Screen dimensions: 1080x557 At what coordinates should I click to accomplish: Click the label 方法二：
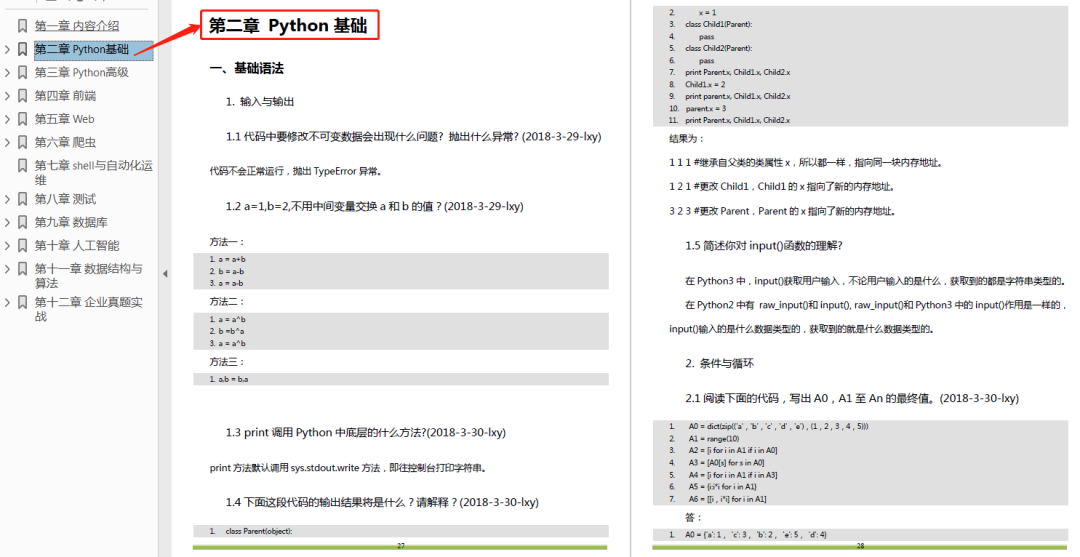(227, 302)
